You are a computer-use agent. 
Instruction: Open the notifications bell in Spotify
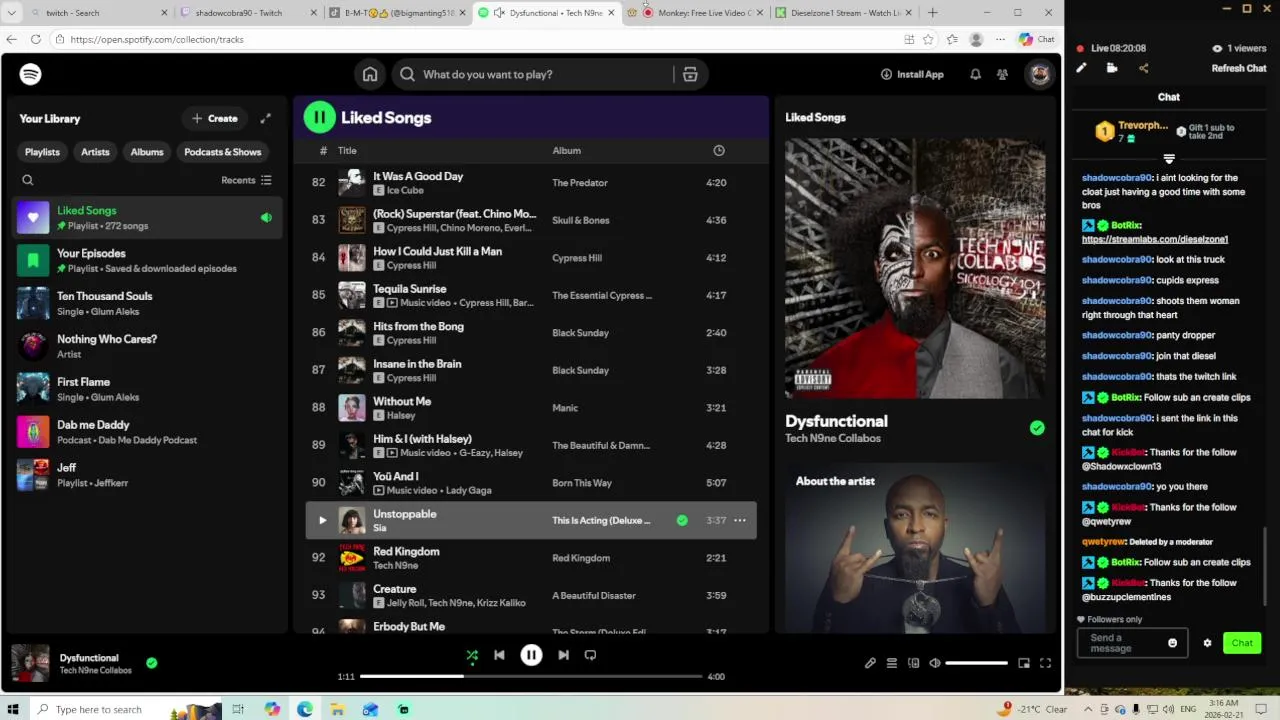(x=975, y=74)
